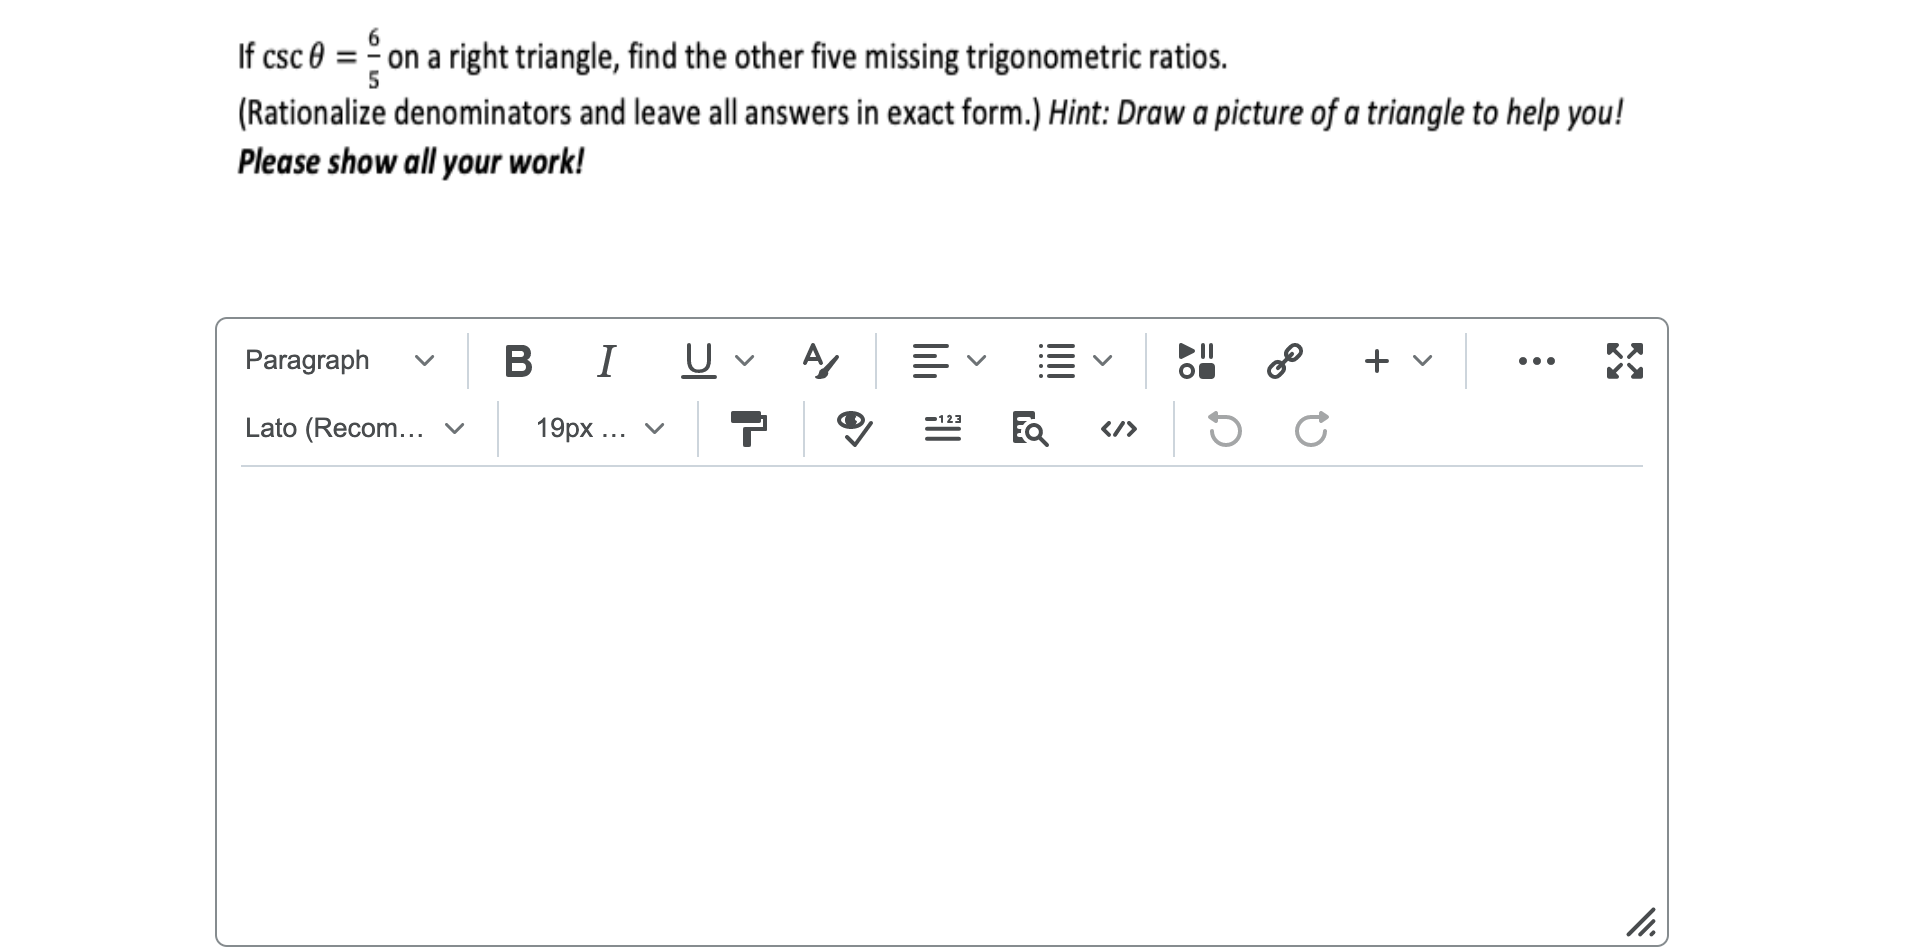
Task: Click the editor resize handle
Action: [1641, 922]
